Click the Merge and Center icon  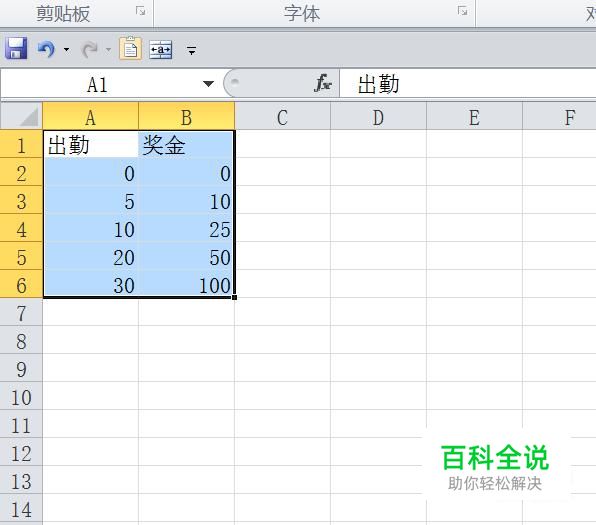(160, 49)
